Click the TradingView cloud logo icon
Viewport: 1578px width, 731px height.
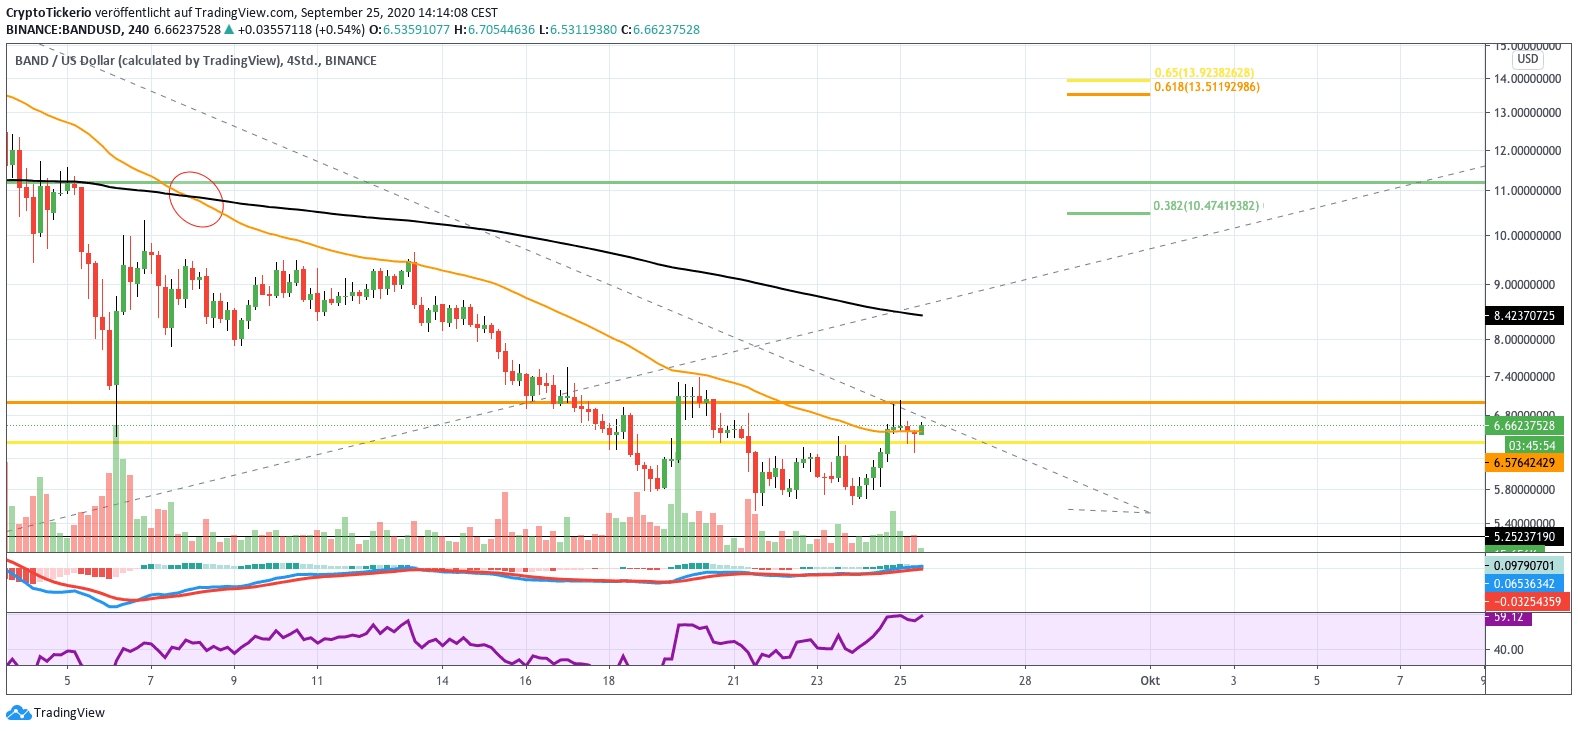[18, 713]
